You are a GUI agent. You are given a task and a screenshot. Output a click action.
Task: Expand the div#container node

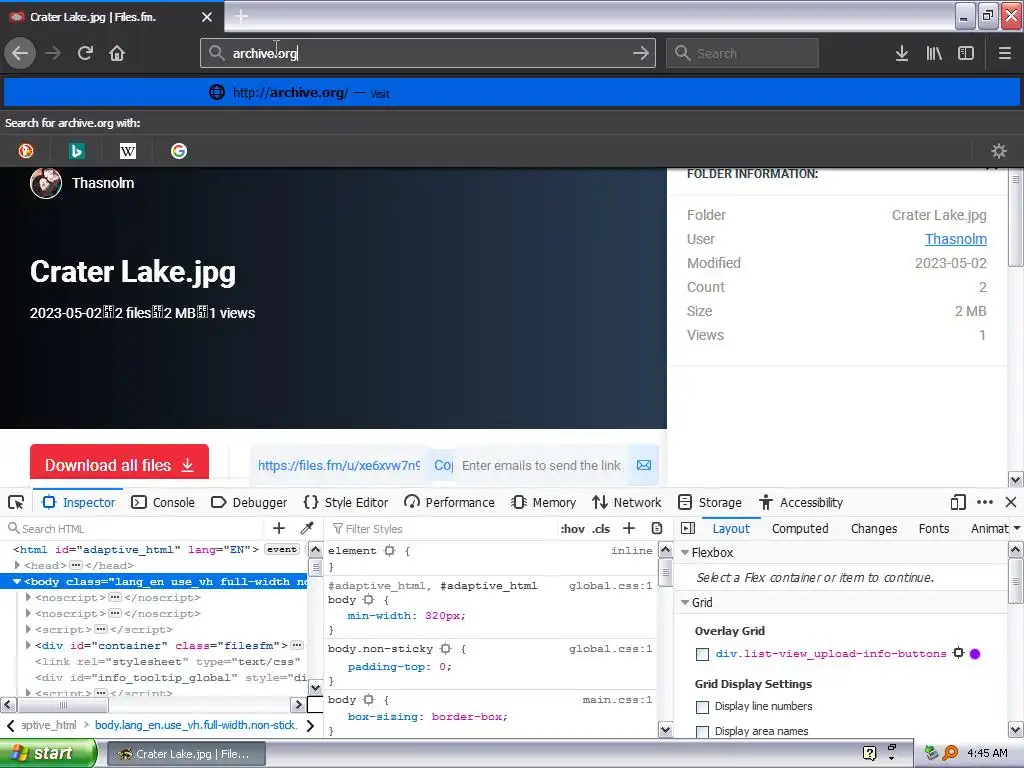(28, 645)
